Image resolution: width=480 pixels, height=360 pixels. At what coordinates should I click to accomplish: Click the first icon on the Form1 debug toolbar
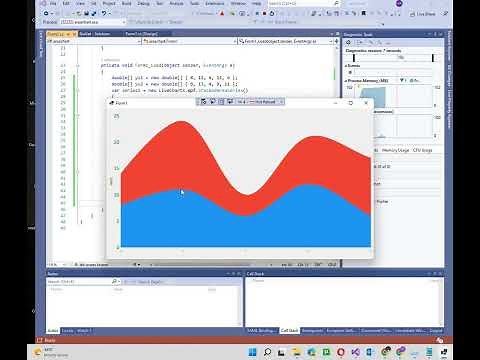pos(204,102)
